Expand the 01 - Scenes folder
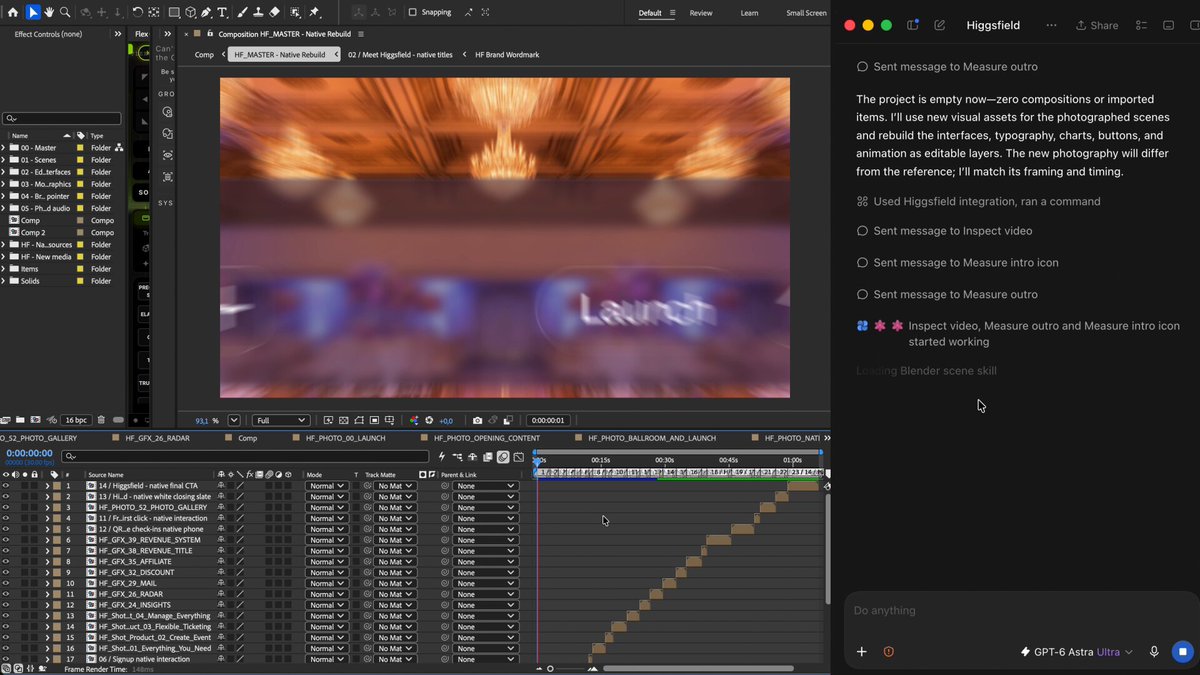Image resolution: width=1200 pixels, height=675 pixels. 3,160
